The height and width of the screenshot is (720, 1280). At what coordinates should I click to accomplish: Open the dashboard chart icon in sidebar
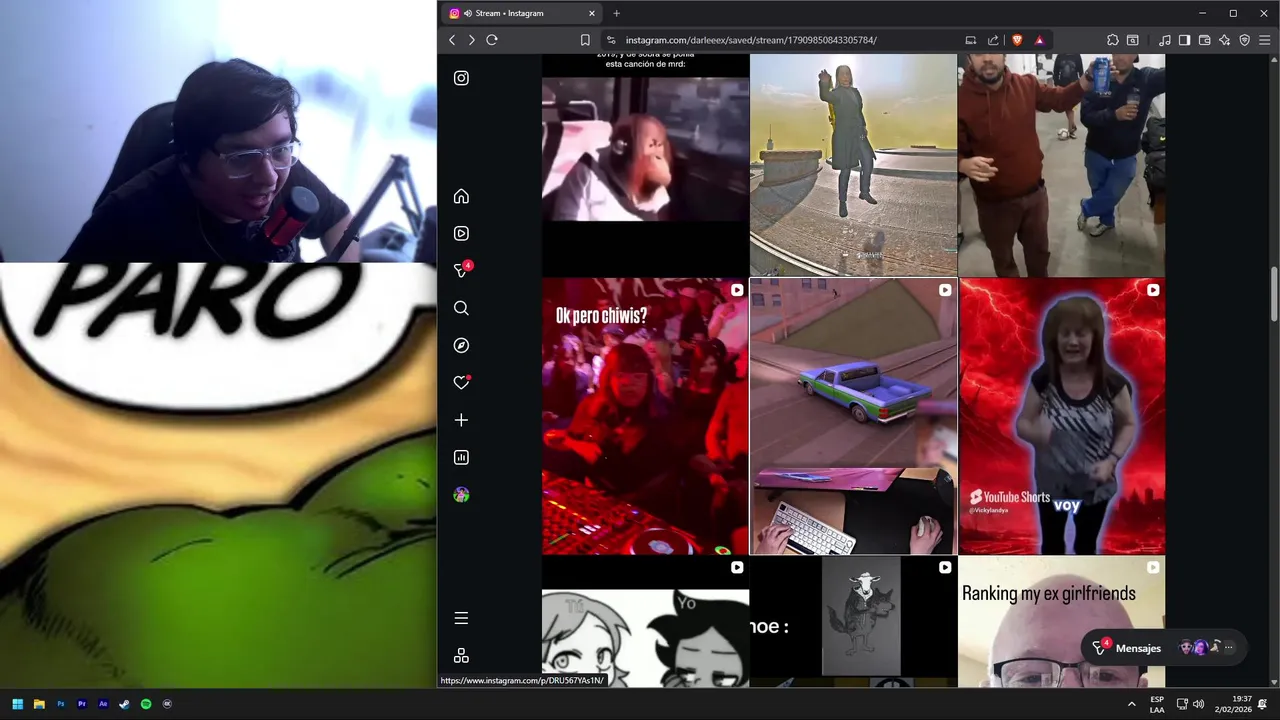pos(461,457)
